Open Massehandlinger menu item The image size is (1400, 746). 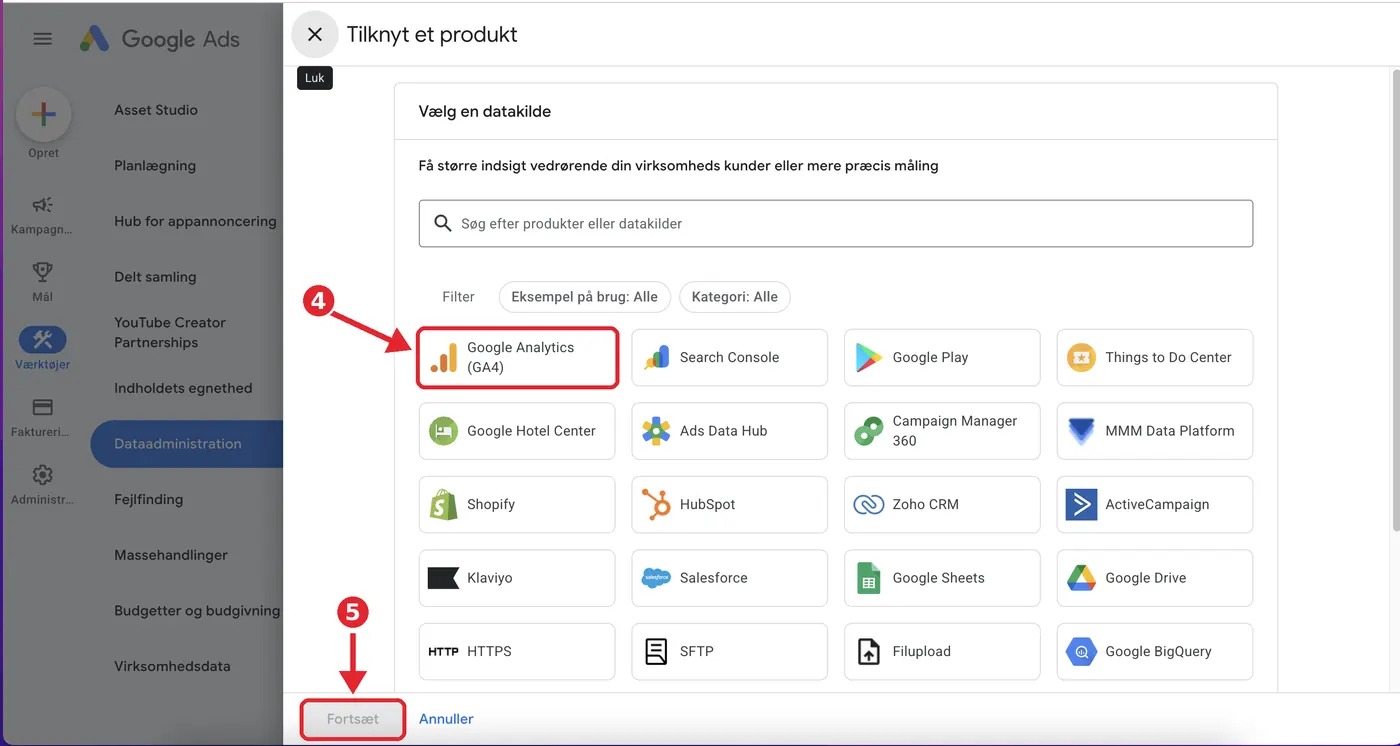pyautogui.click(x=171, y=555)
